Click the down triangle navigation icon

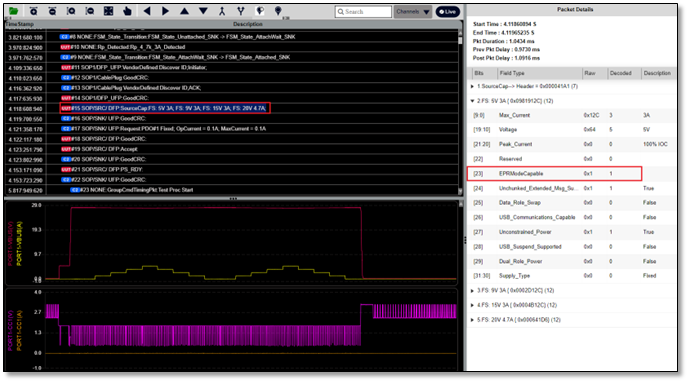[x=203, y=11]
